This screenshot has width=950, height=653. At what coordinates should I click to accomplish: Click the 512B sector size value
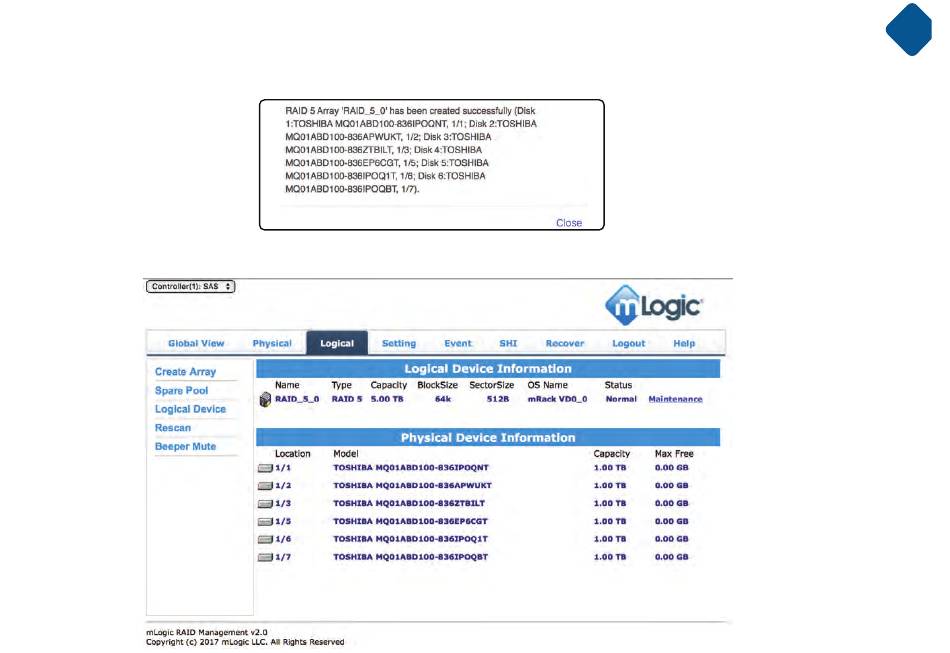(x=498, y=399)
